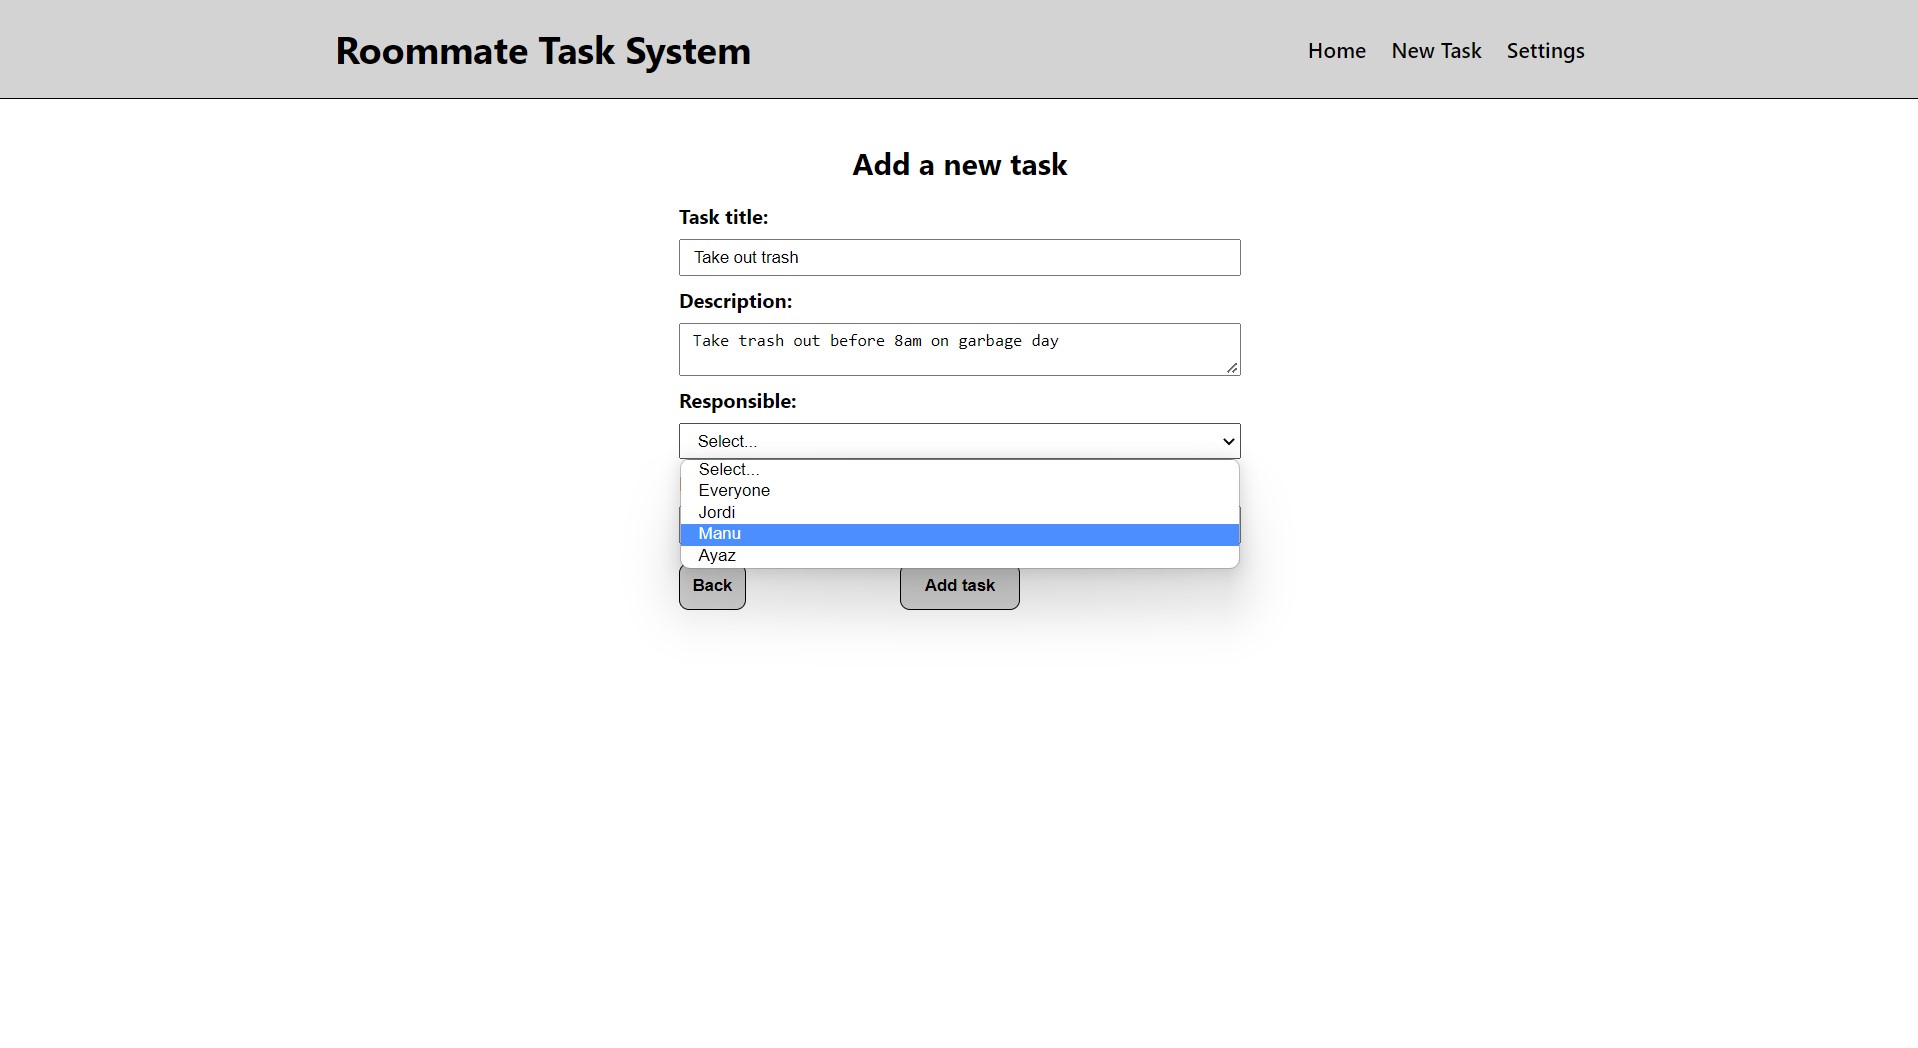Screen dimensions: 1918x1048
Task: Click the textarea resize handle
Action: click(1230, 370)
